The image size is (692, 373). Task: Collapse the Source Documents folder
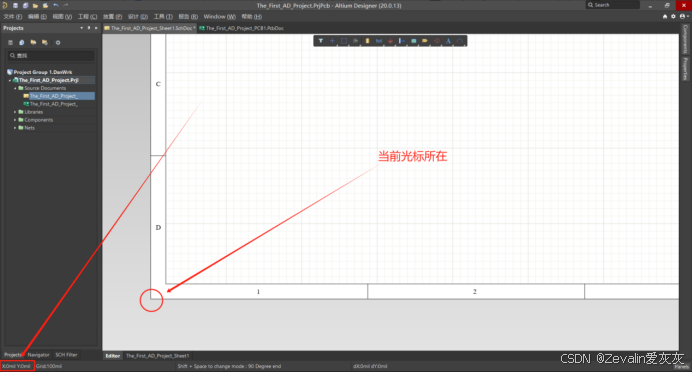pos(15,88)
